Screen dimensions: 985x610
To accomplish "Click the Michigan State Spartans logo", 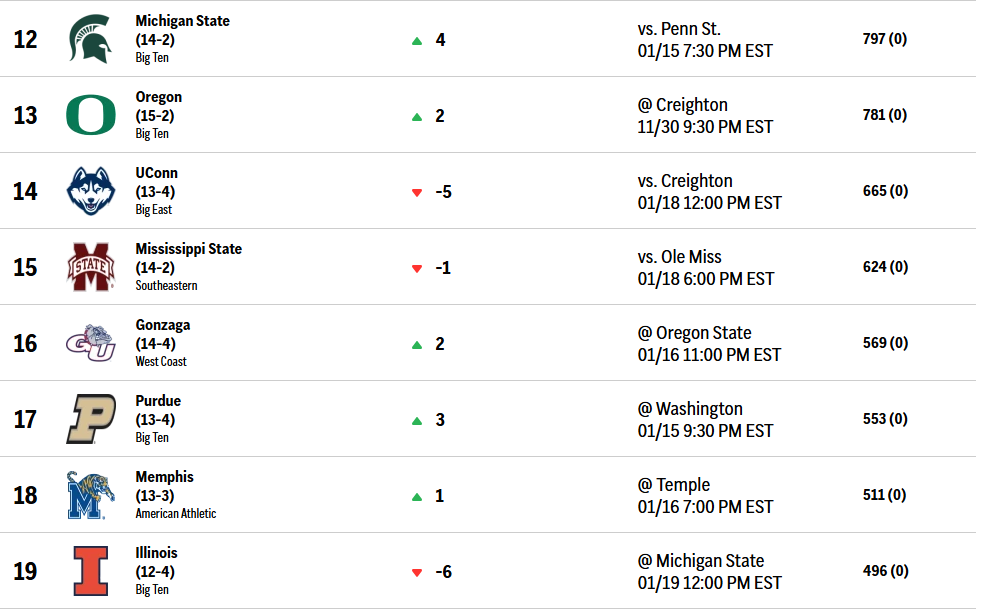I will coord(90,39).
